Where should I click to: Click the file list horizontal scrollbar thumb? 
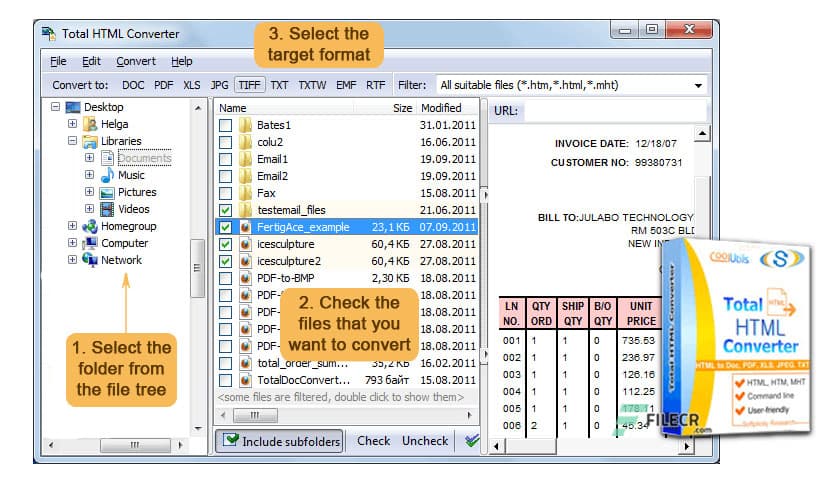[x=255, y=415]
